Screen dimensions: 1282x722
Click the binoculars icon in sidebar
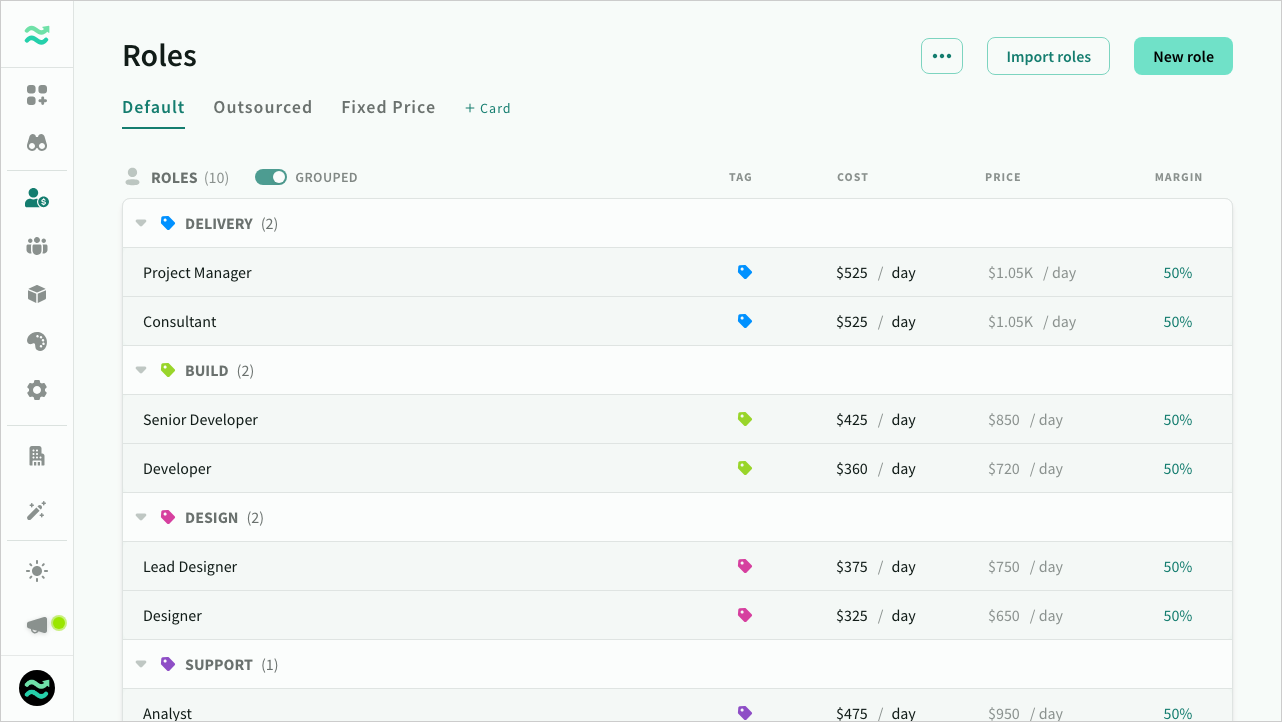coord(37,143)
